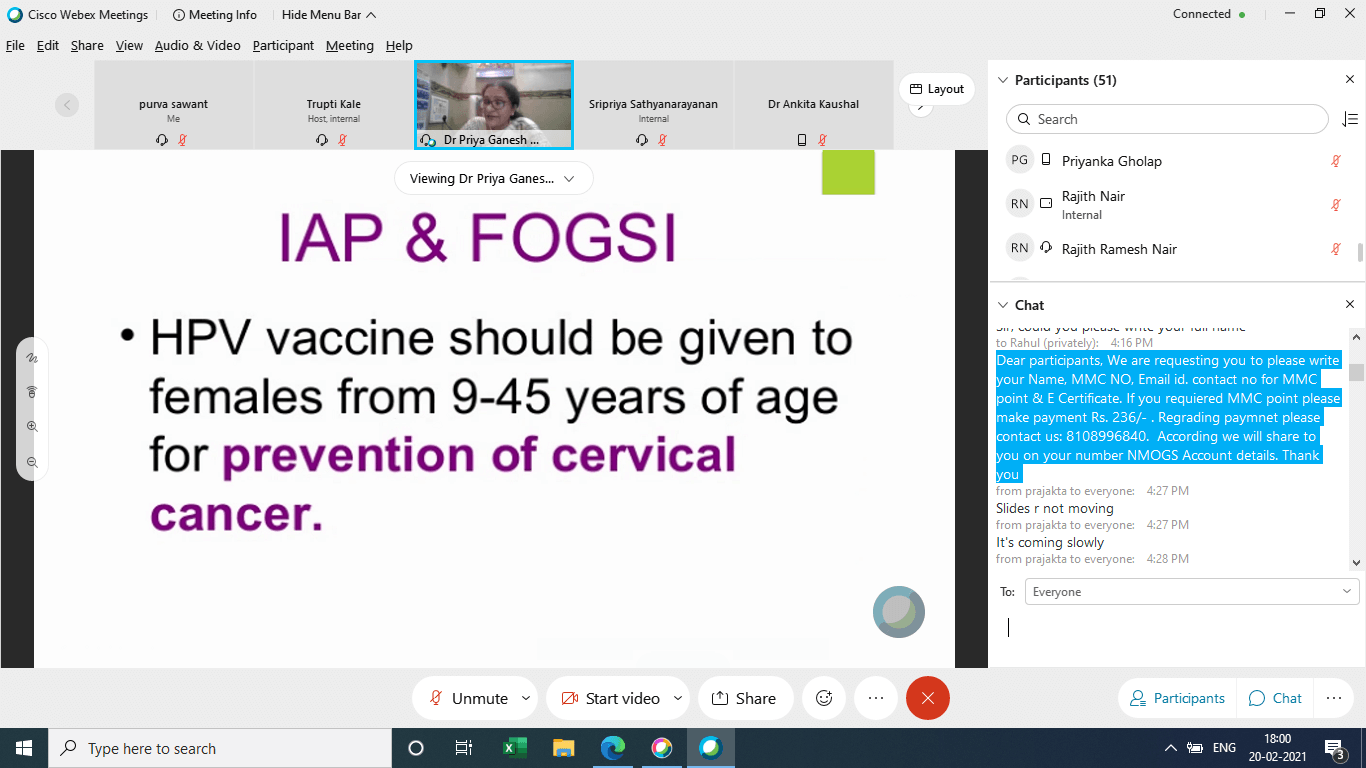Click the zoom in magnifier icon
The width and height of the screenshot is (1366, 768).
click(x=32, y=427)
